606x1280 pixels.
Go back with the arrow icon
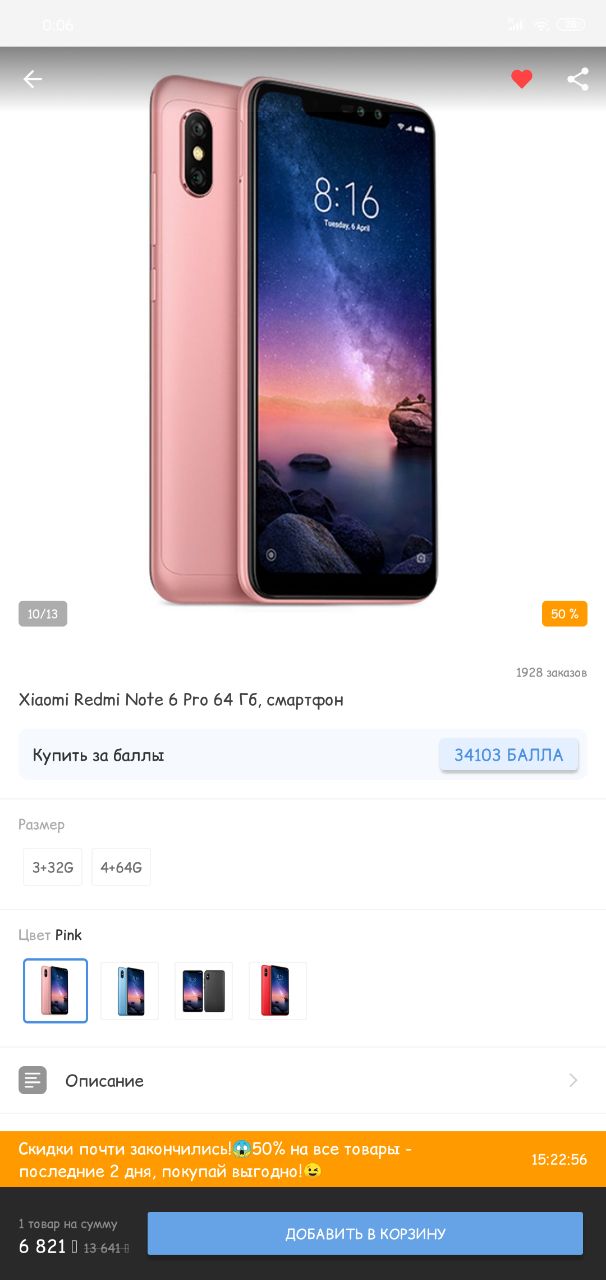[x=33, y=79]
